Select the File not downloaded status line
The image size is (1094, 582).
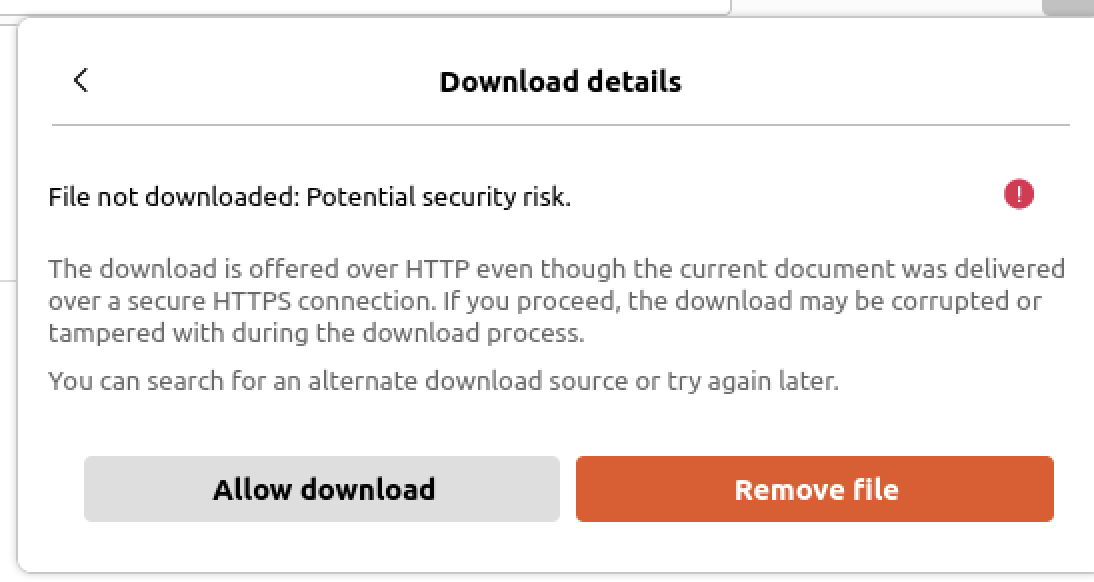[x=310, y=197]
